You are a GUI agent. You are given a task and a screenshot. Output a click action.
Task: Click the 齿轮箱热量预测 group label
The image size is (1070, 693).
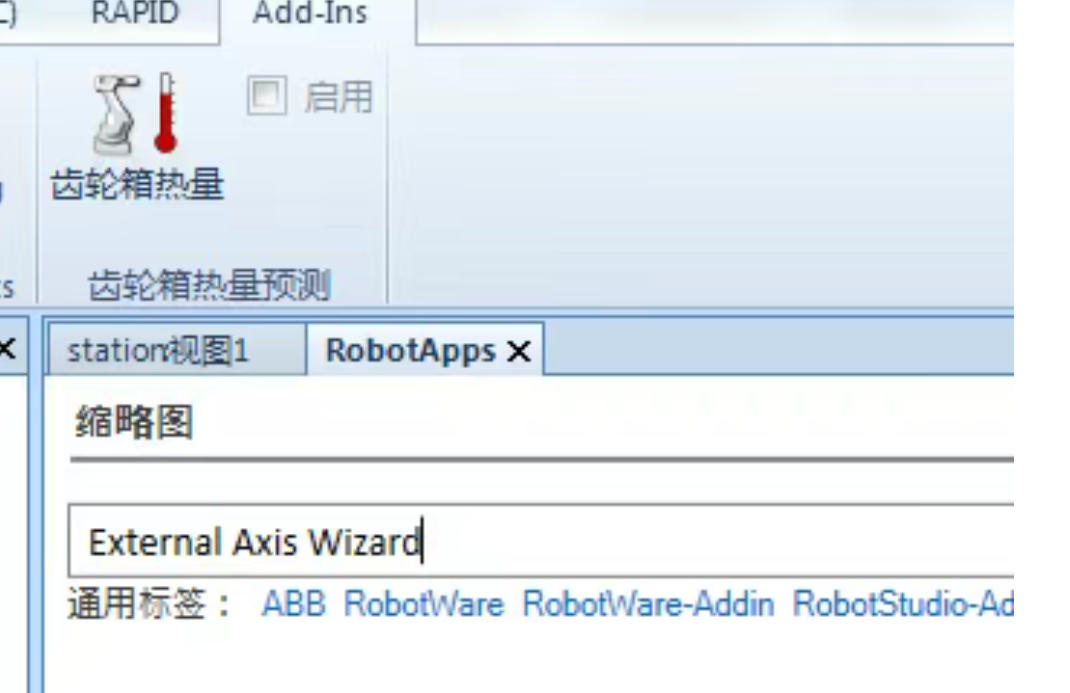pos(209,284)
